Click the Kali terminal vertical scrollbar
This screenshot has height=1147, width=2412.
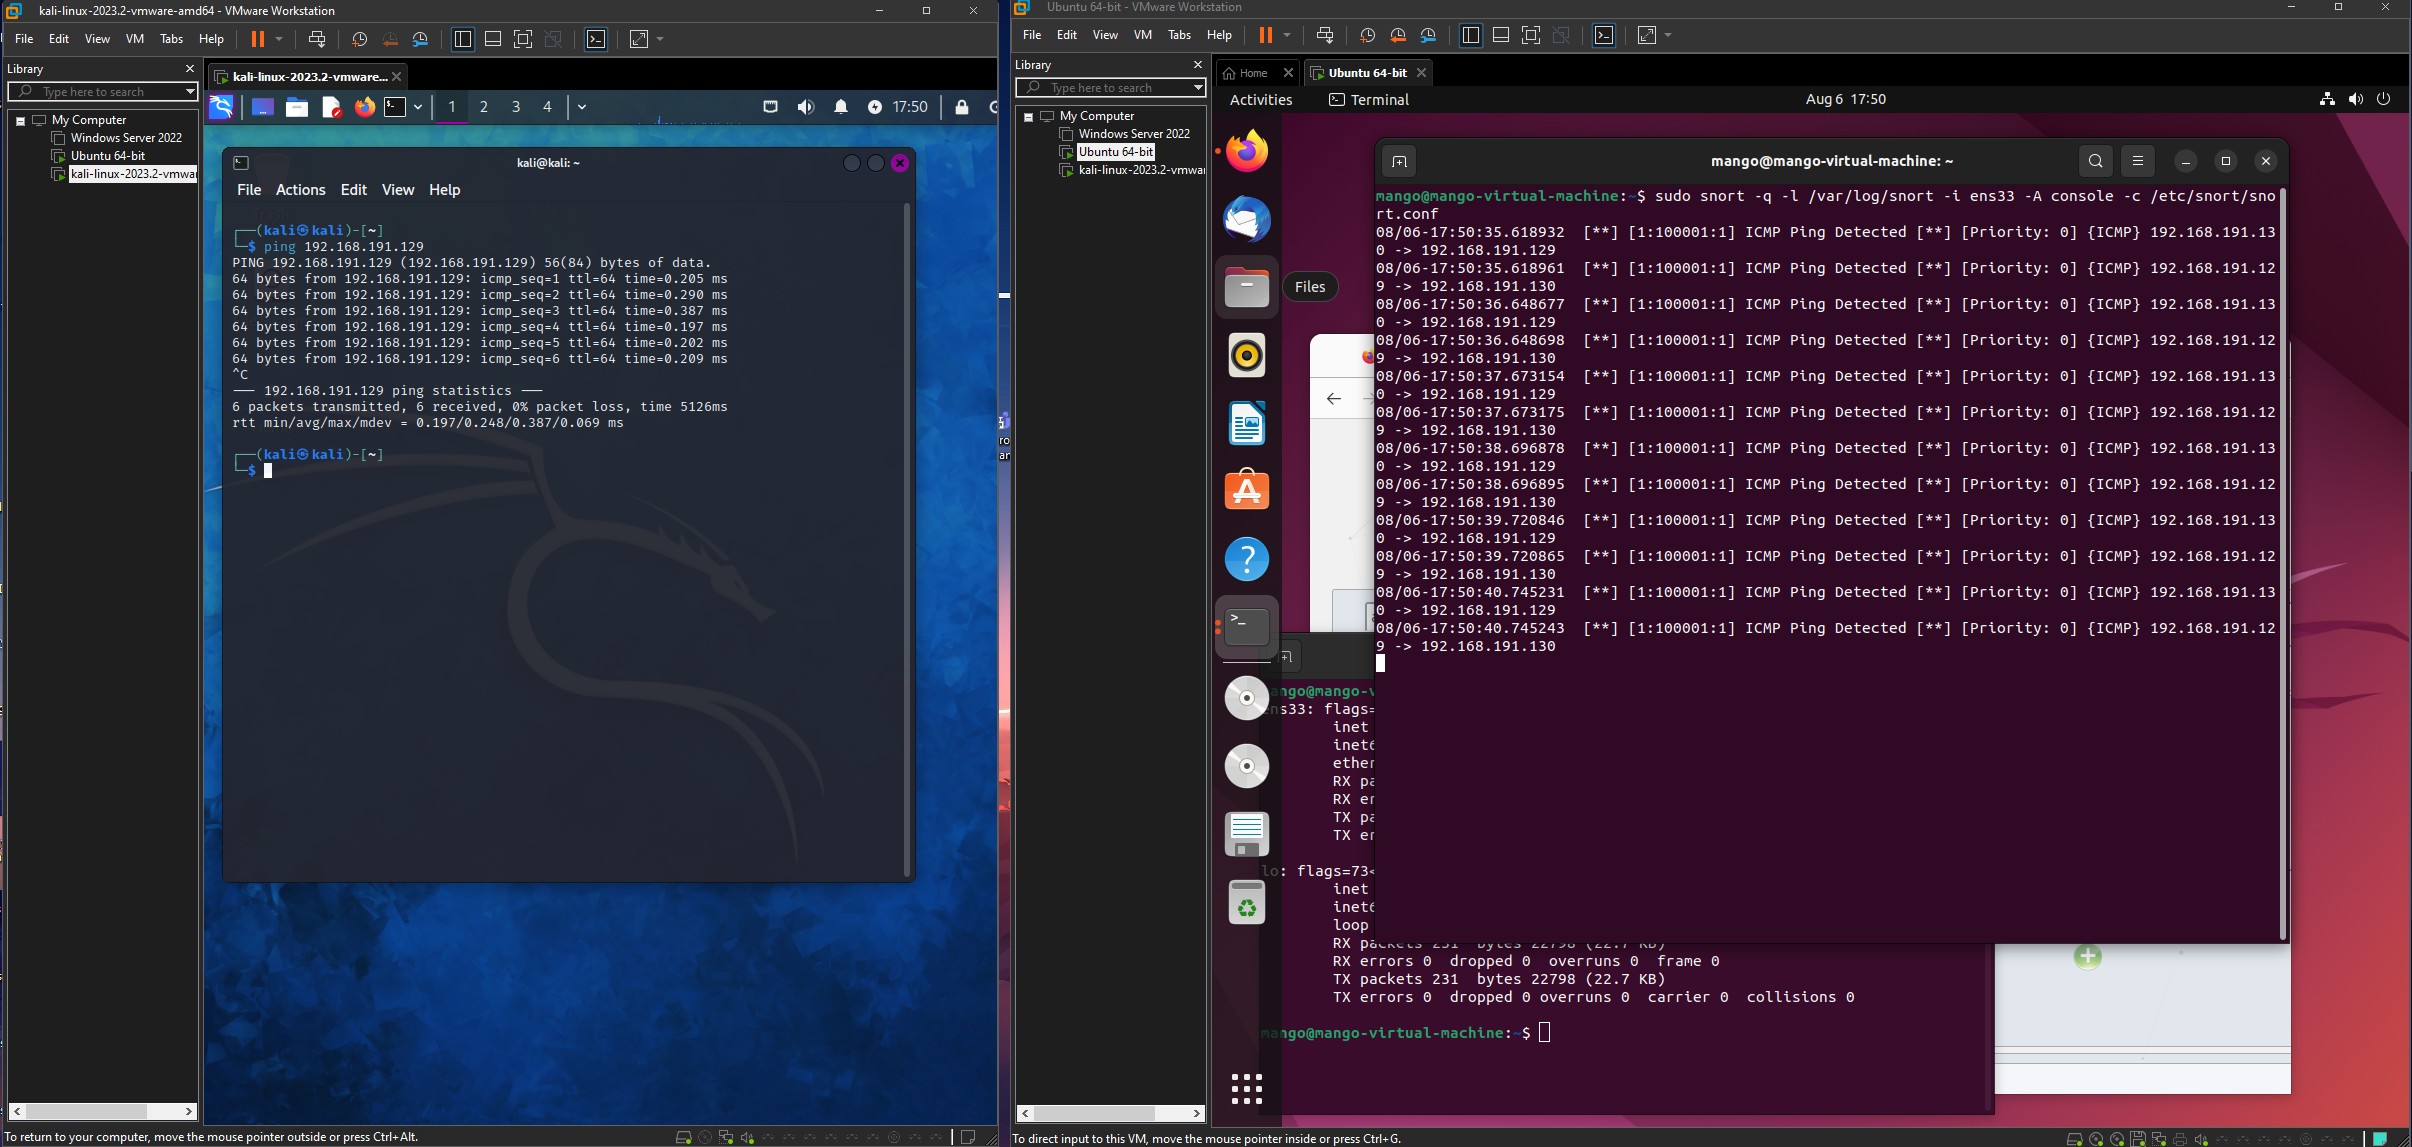coord(907,540)
